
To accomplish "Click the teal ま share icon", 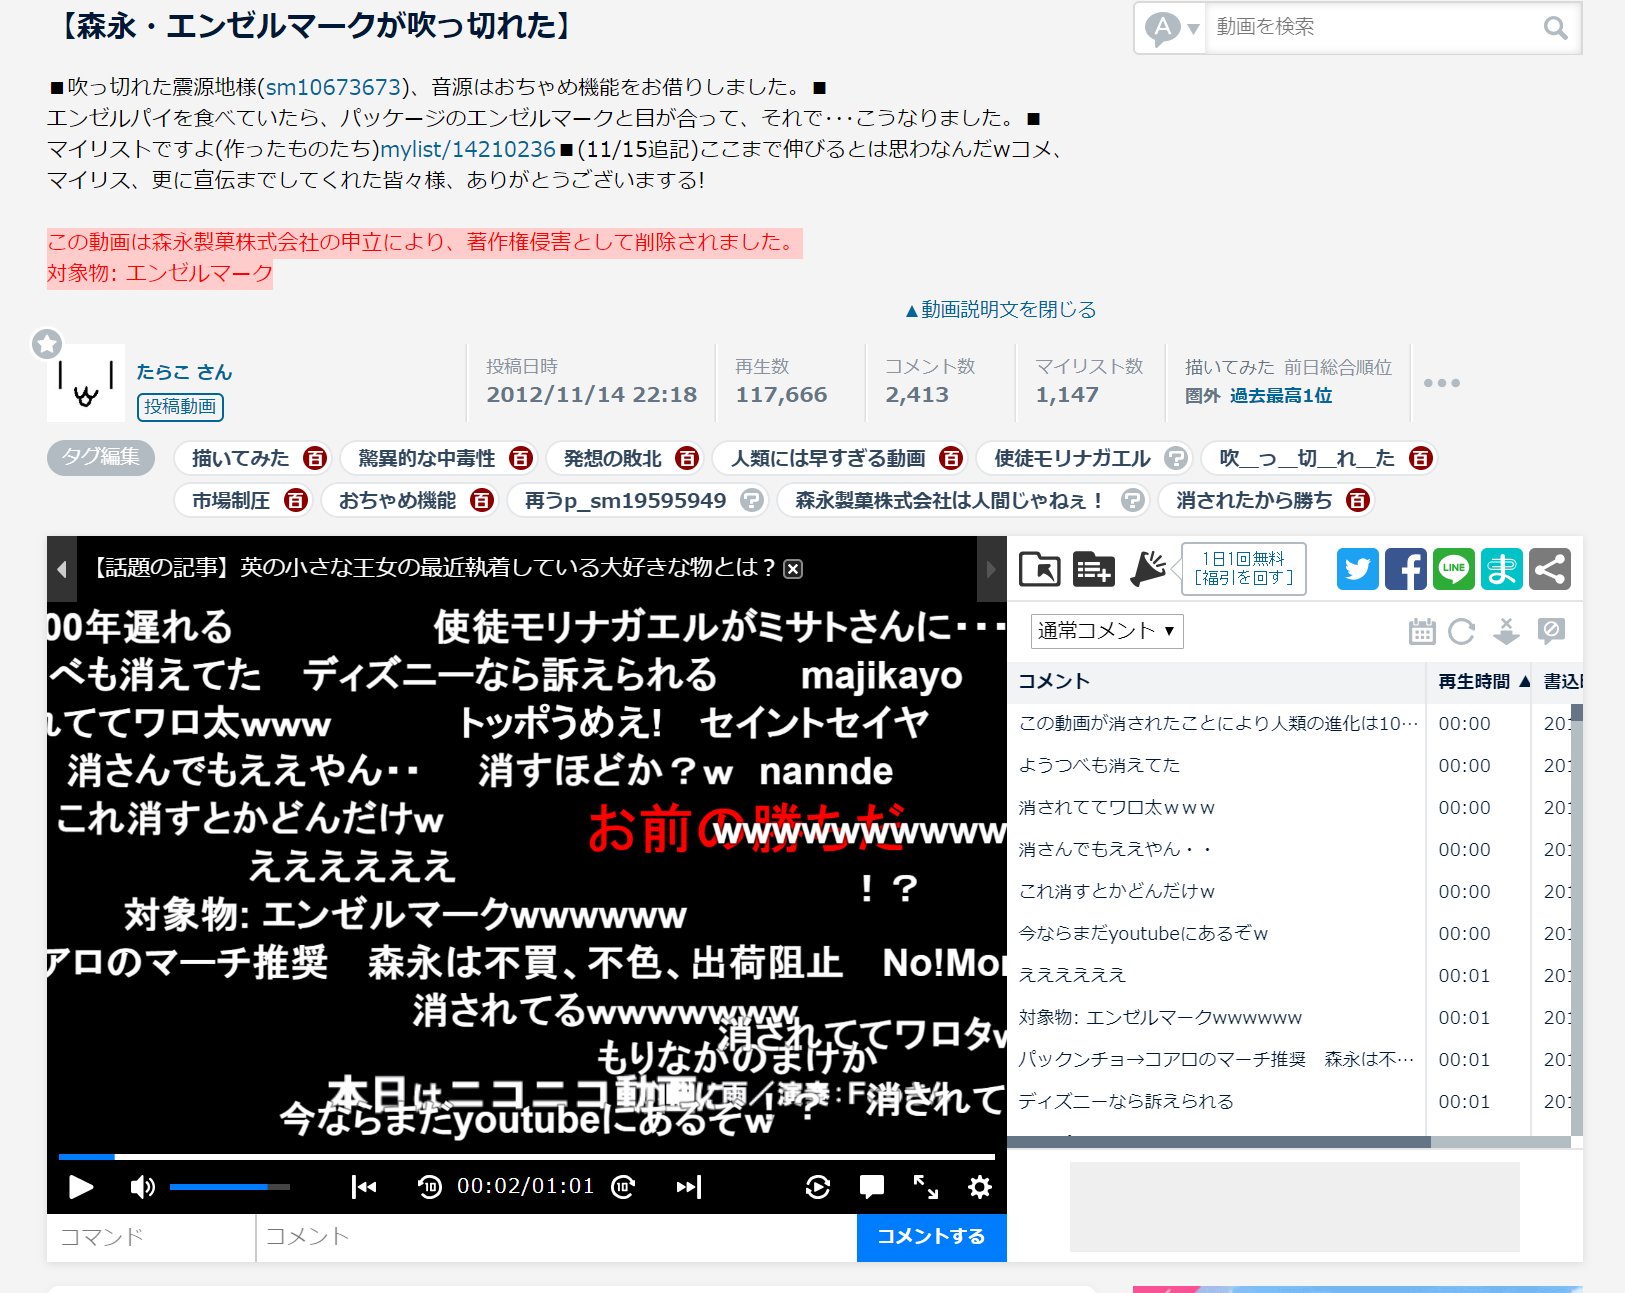I will pyautogui.click(x=1501, y=569).
